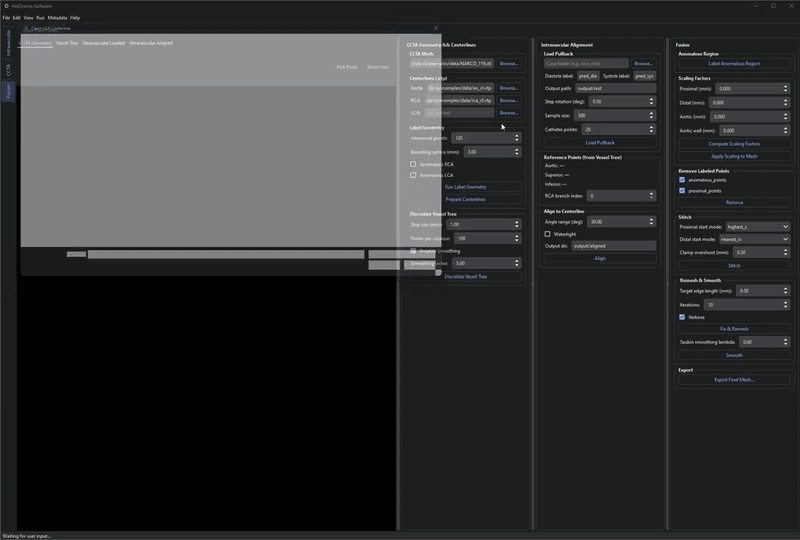Switch to the Intravascular Aligned tab
The height and width of the screenshot is (540, 800).
151,43
